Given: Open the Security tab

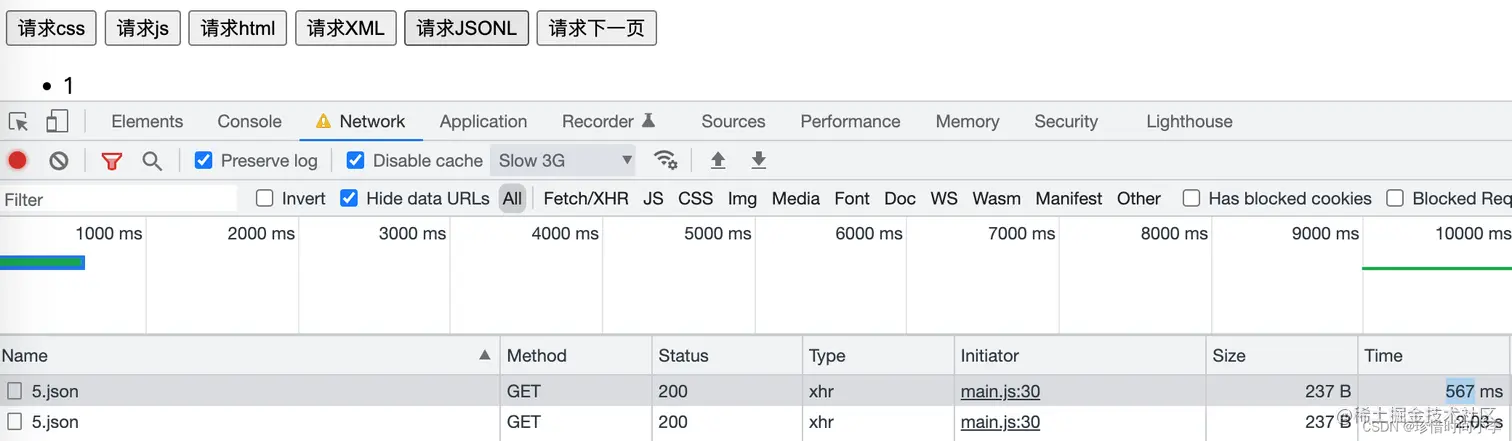Looking at the screenshot, I should (1066, 121).
